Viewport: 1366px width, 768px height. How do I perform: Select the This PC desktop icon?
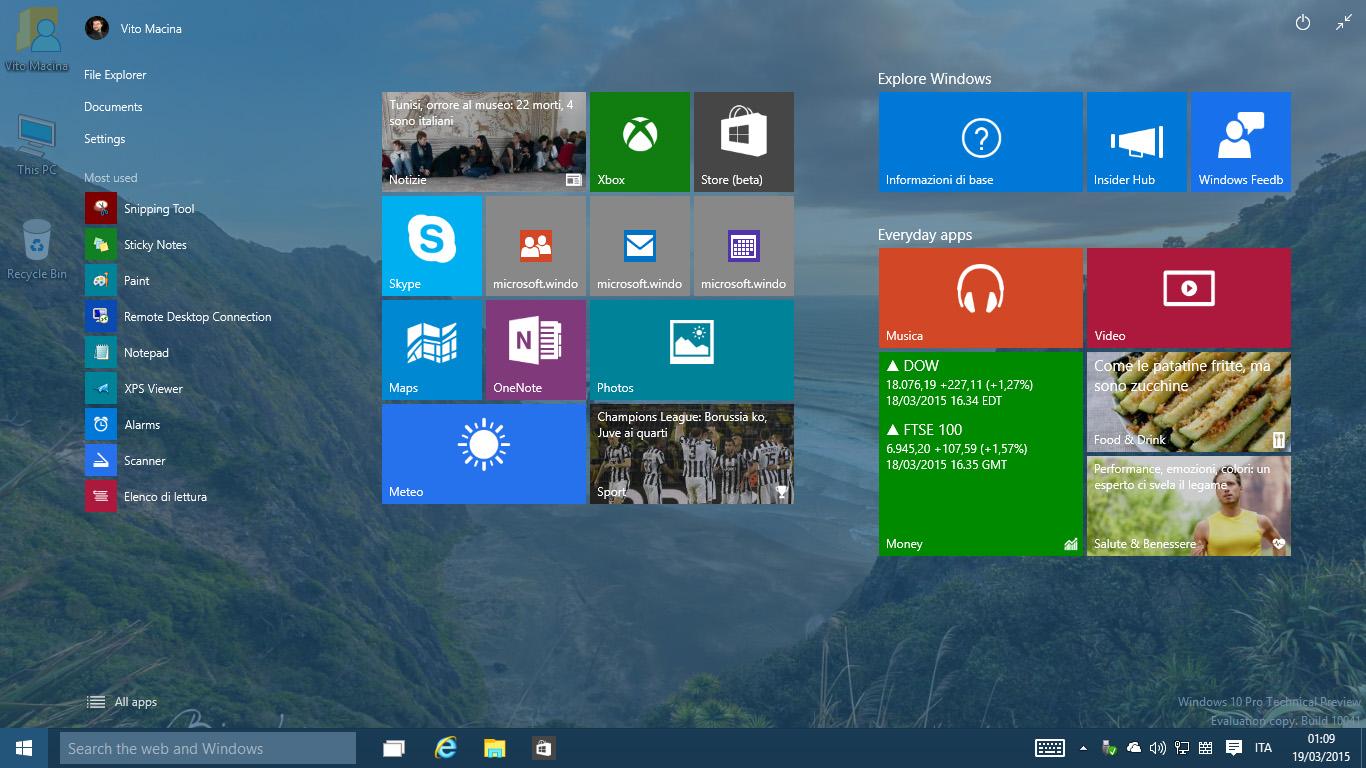click(37, 146)
